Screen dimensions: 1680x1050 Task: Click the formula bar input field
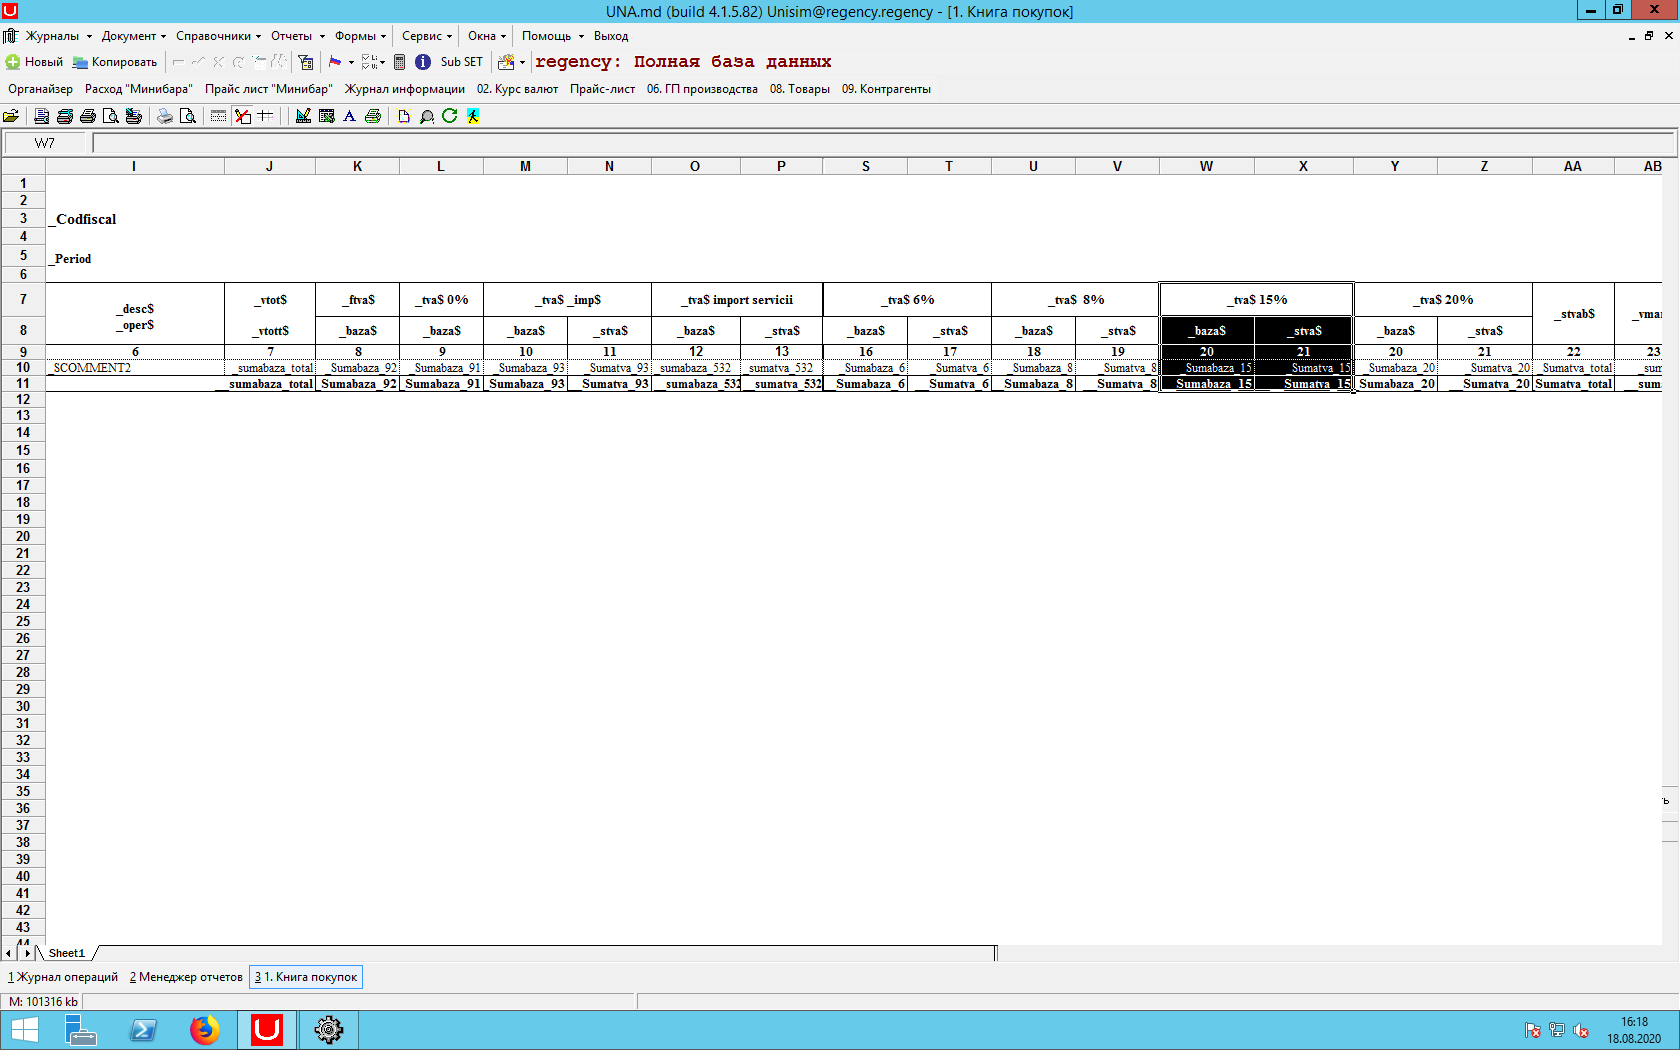(x=884, y=143)
